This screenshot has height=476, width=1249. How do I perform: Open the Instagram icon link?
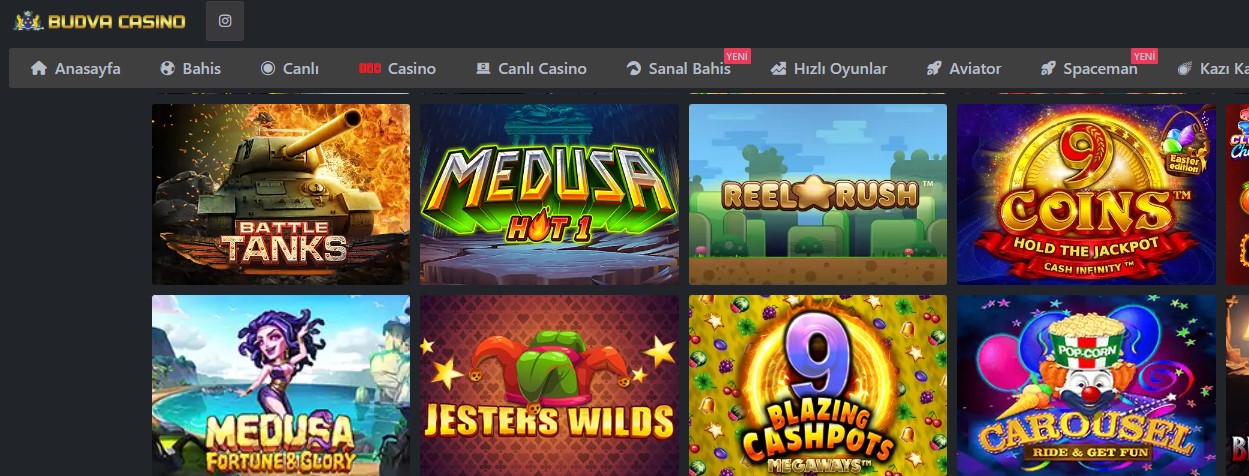point(225,21)
